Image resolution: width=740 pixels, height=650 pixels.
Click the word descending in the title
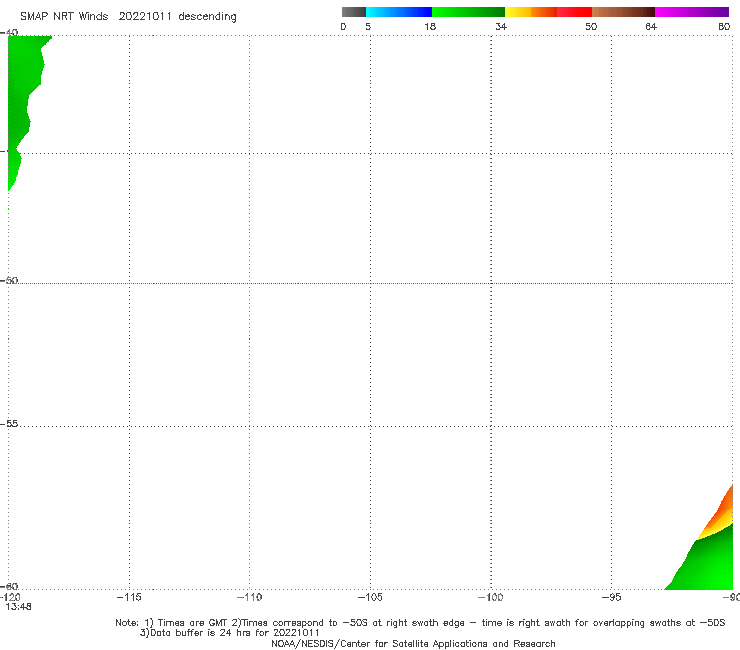(207, 17)
